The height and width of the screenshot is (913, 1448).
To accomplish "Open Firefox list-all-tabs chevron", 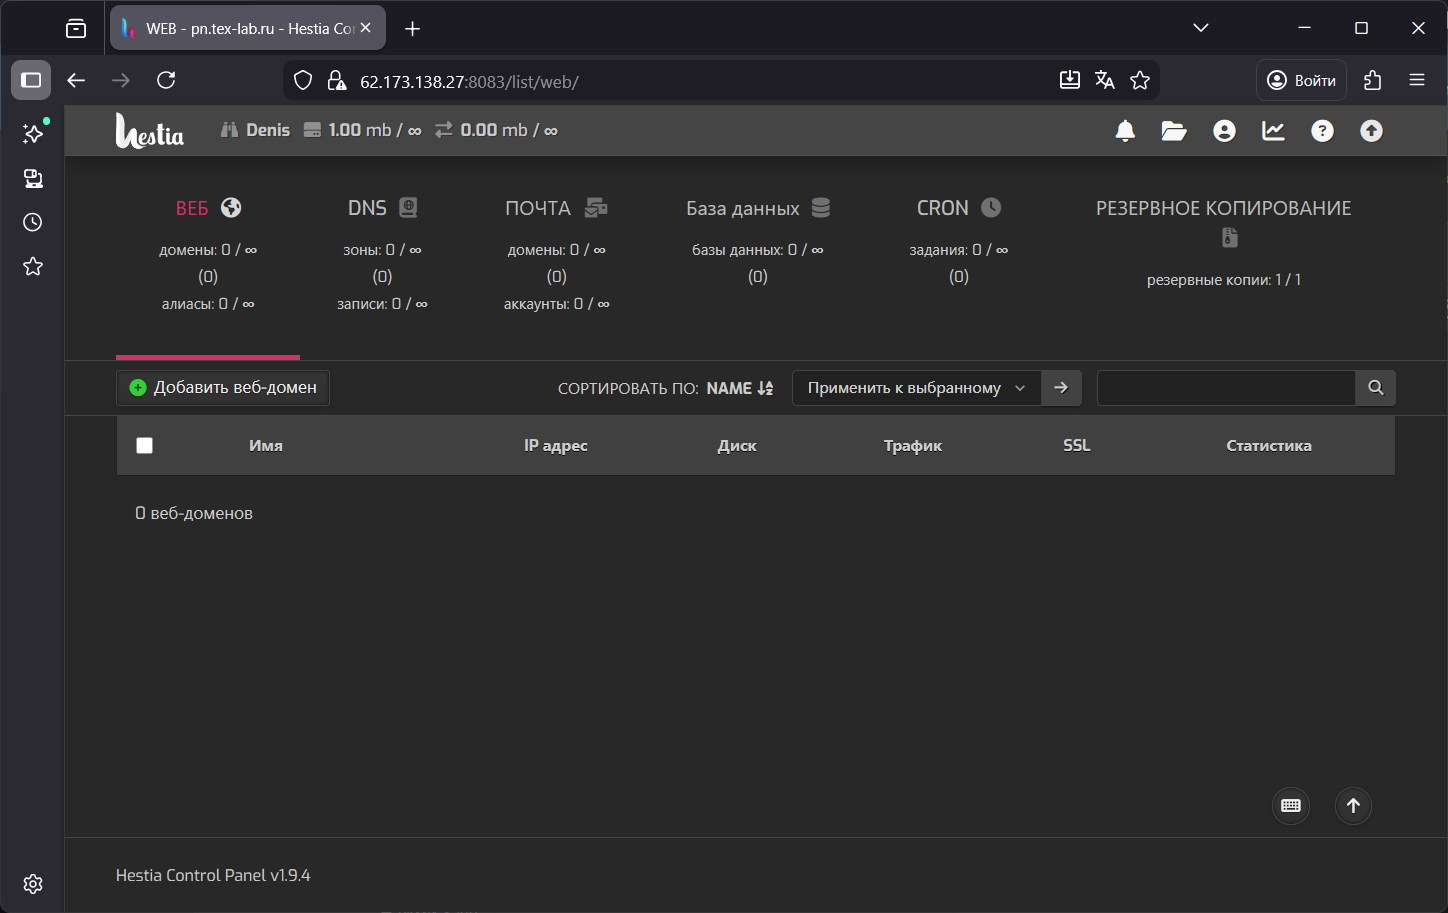I will pyautogui.click(x=1201, y=28).
